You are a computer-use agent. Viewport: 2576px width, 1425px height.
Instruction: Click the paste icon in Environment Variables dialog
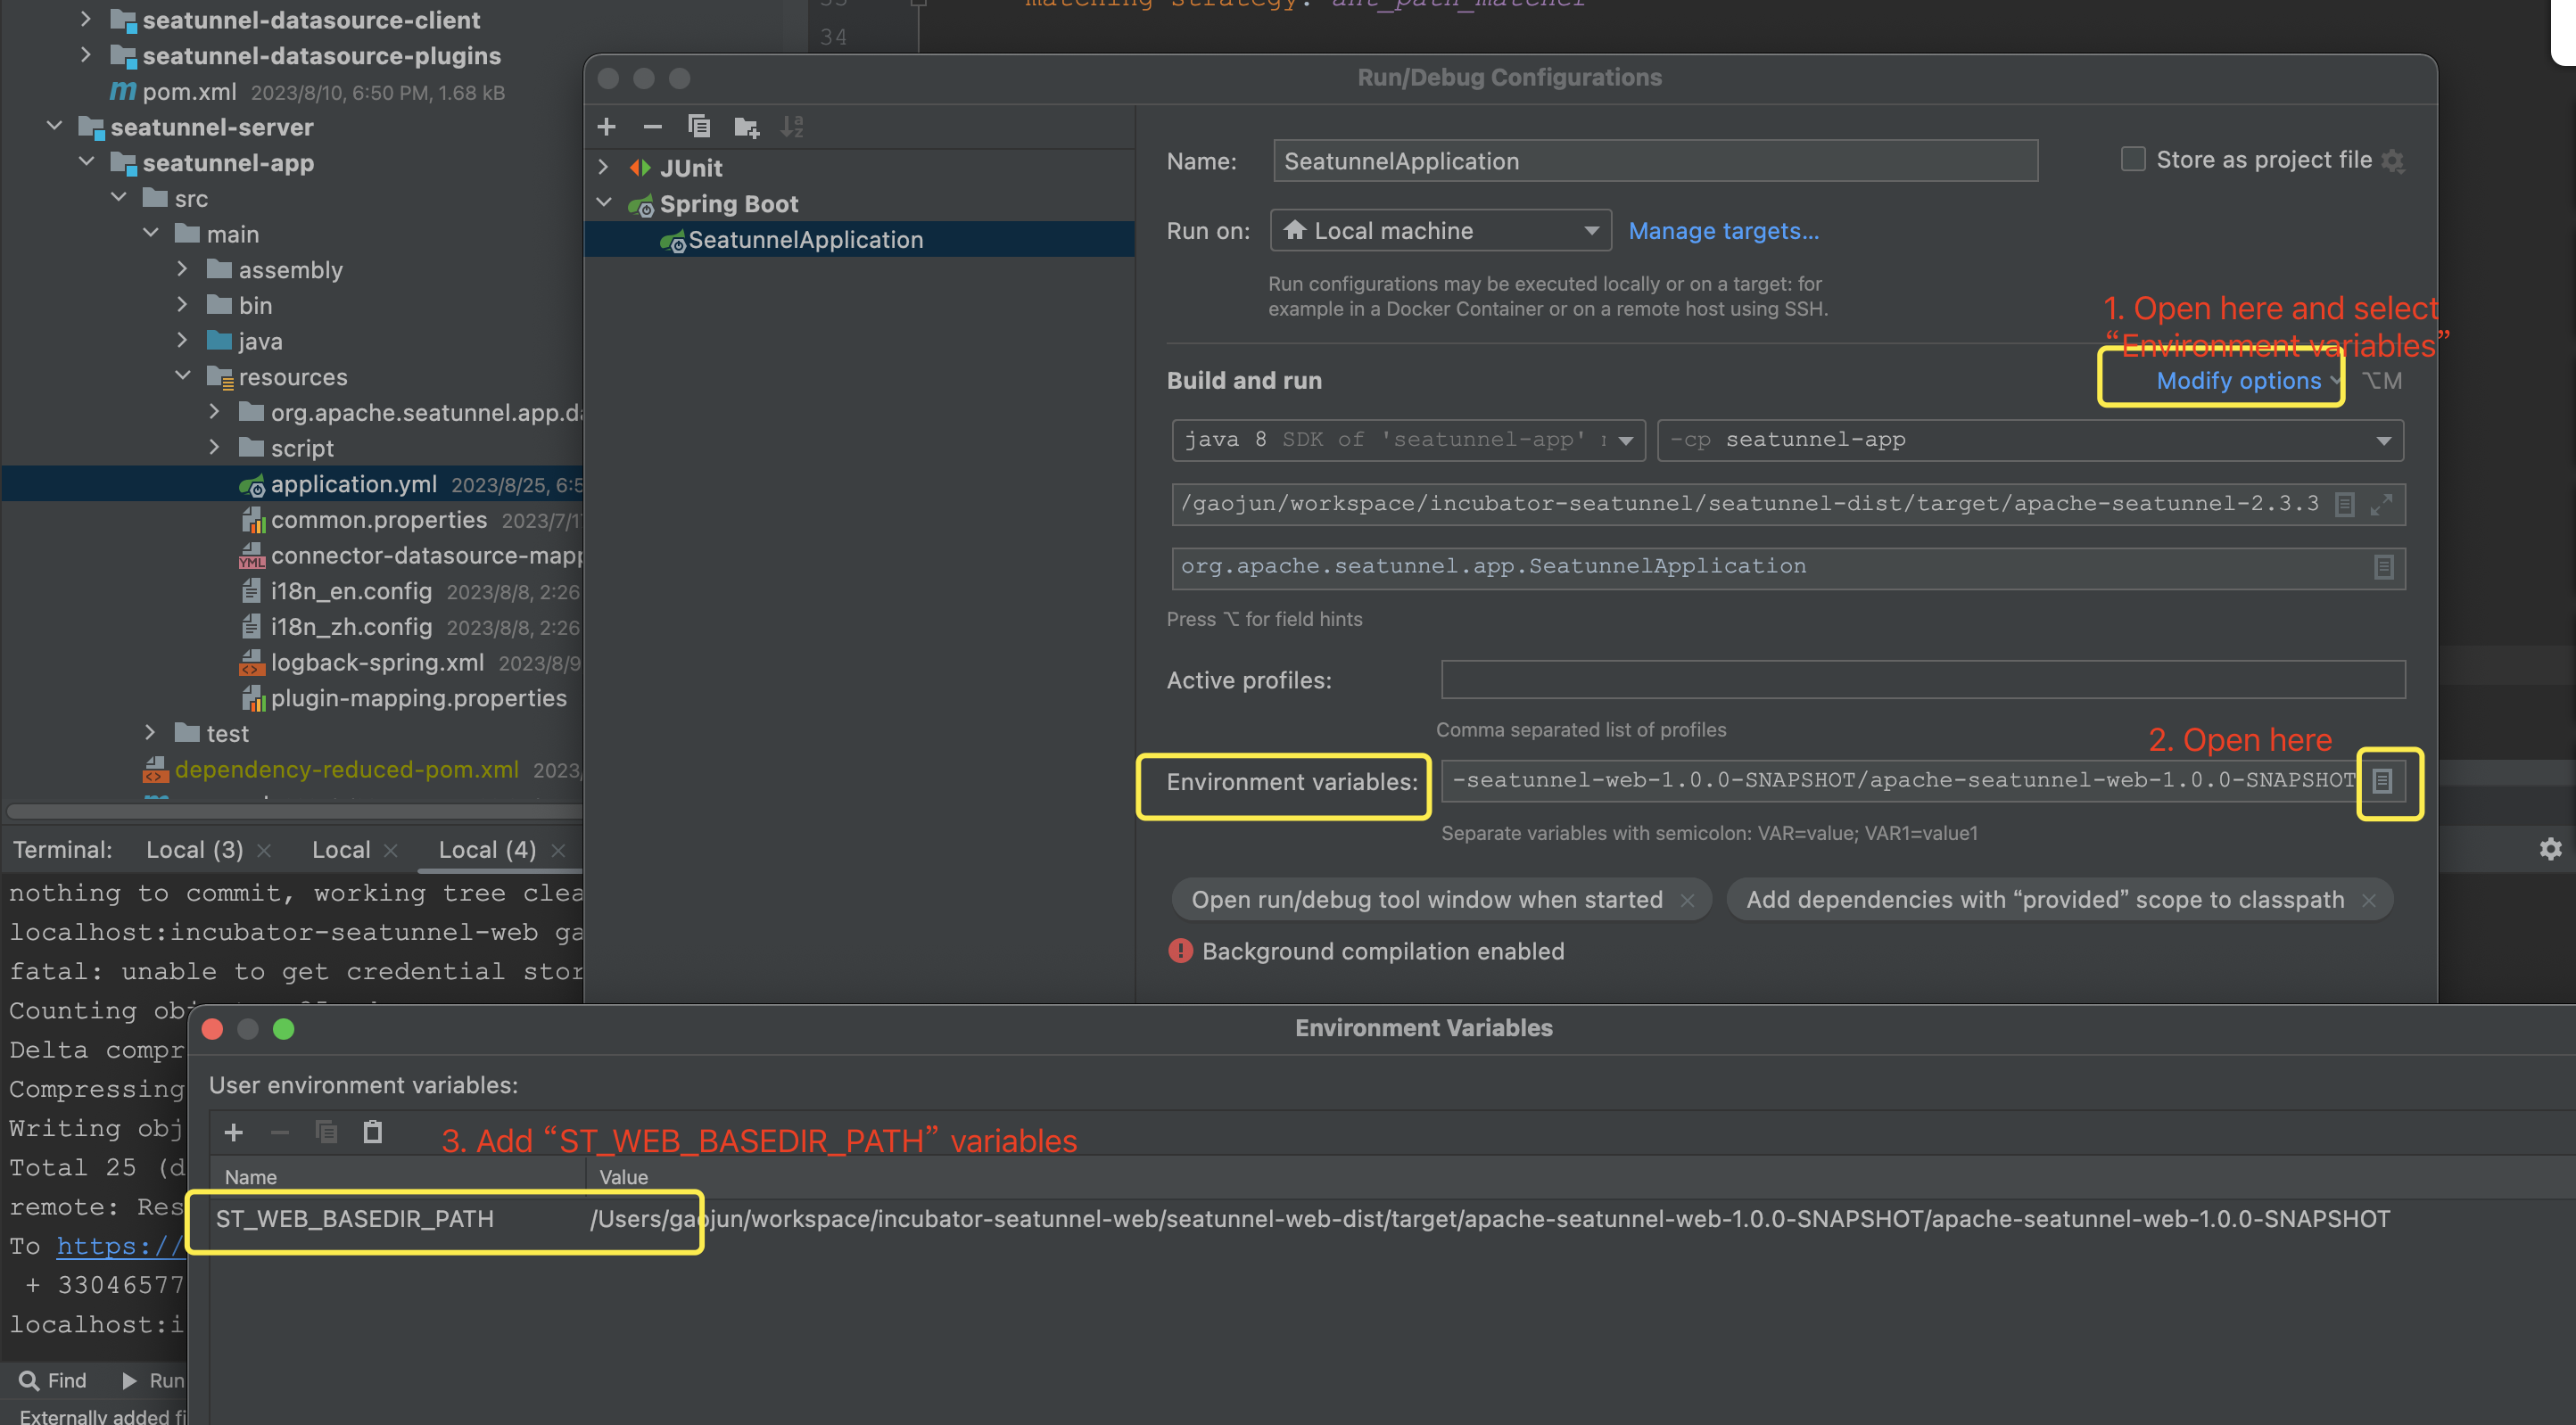pos(373,1132)
